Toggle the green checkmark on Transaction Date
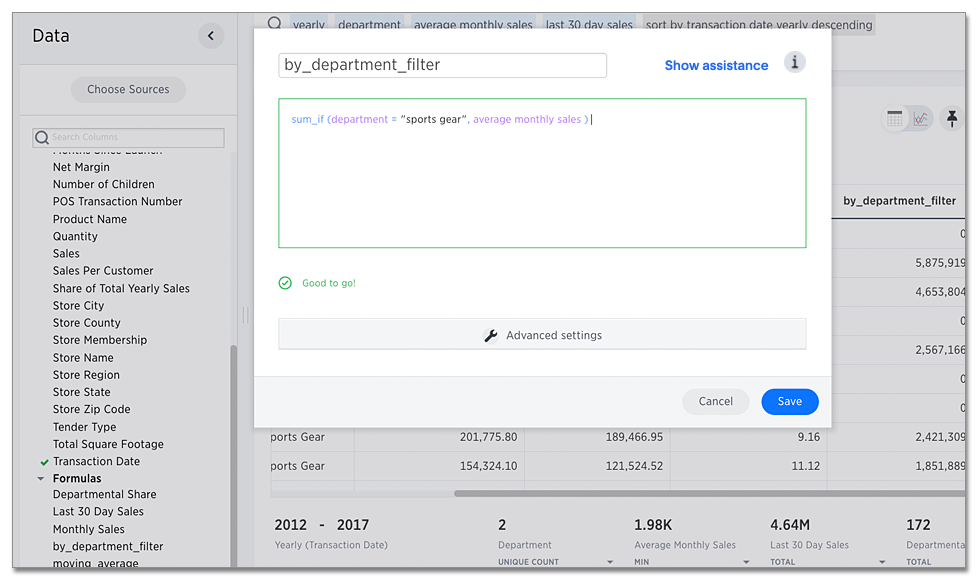This screenshot has width=978, height=580. coord(42,461)
